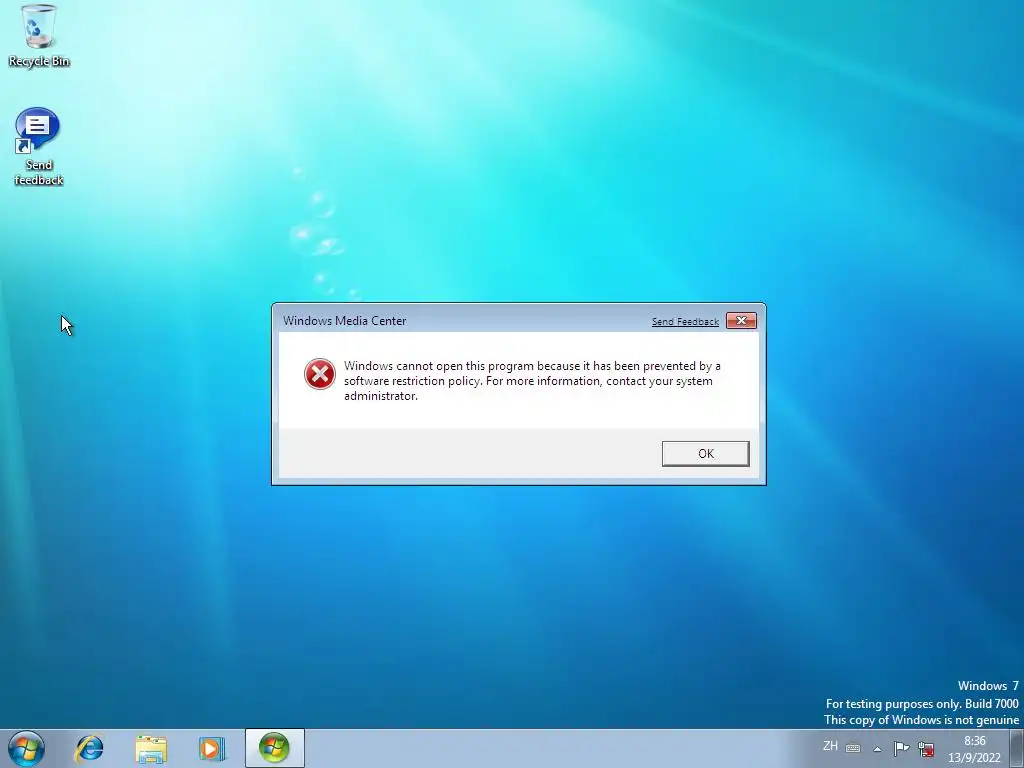1024x768 pixels.
Task: Open the Send Feedback link in dialog
Action: [685, 321]
